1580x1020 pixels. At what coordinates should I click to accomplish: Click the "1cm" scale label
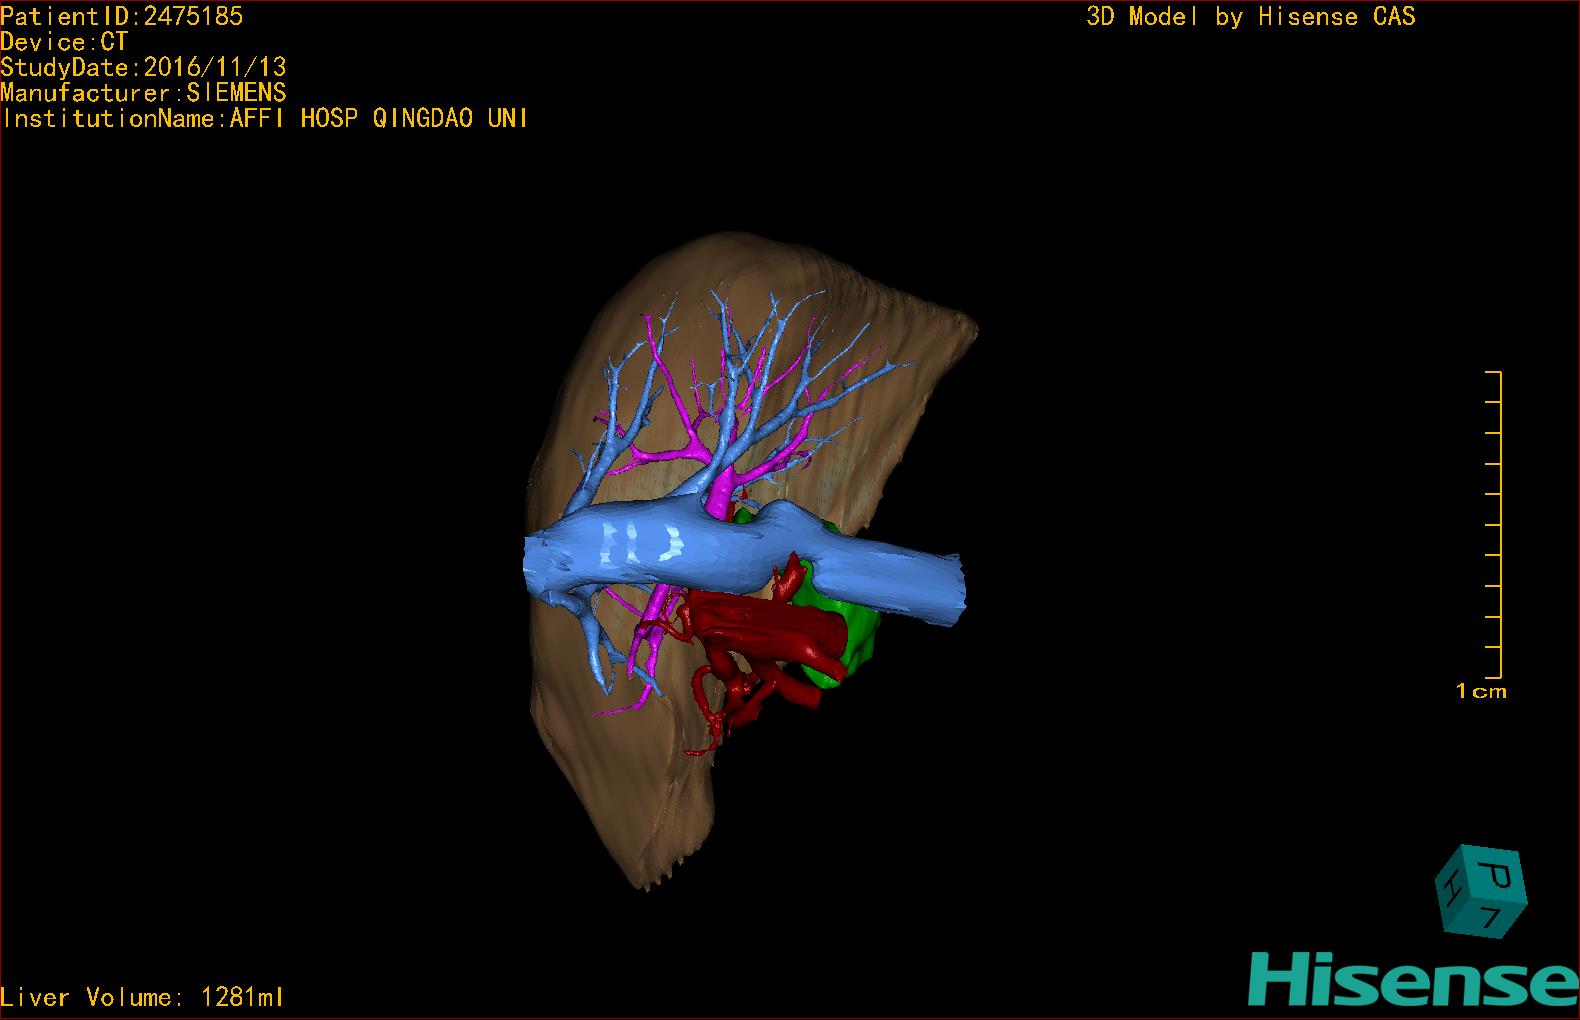click(1481, 691)
